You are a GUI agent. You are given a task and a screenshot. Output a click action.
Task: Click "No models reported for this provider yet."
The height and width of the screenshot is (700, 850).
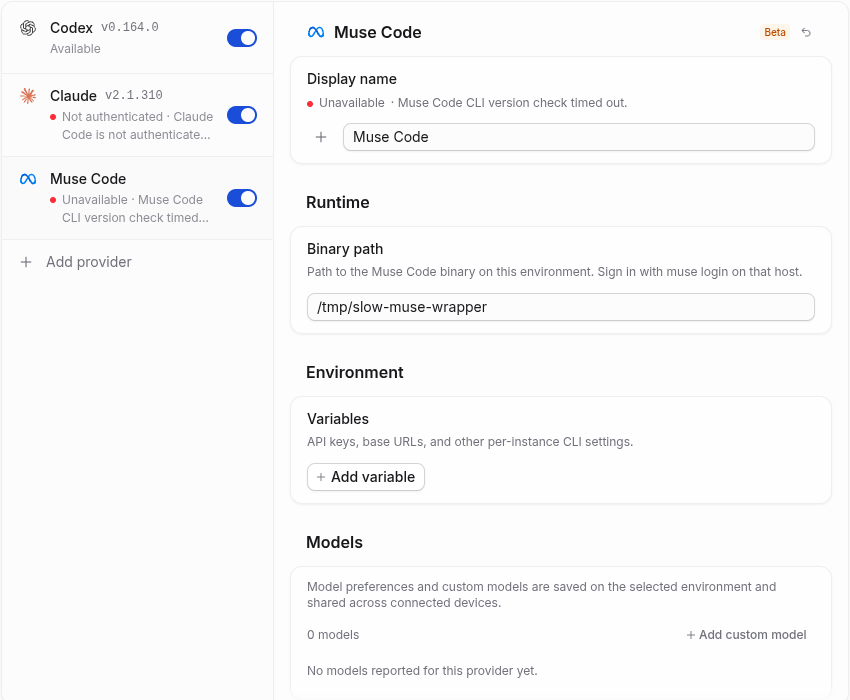click(x=422, y=671)
